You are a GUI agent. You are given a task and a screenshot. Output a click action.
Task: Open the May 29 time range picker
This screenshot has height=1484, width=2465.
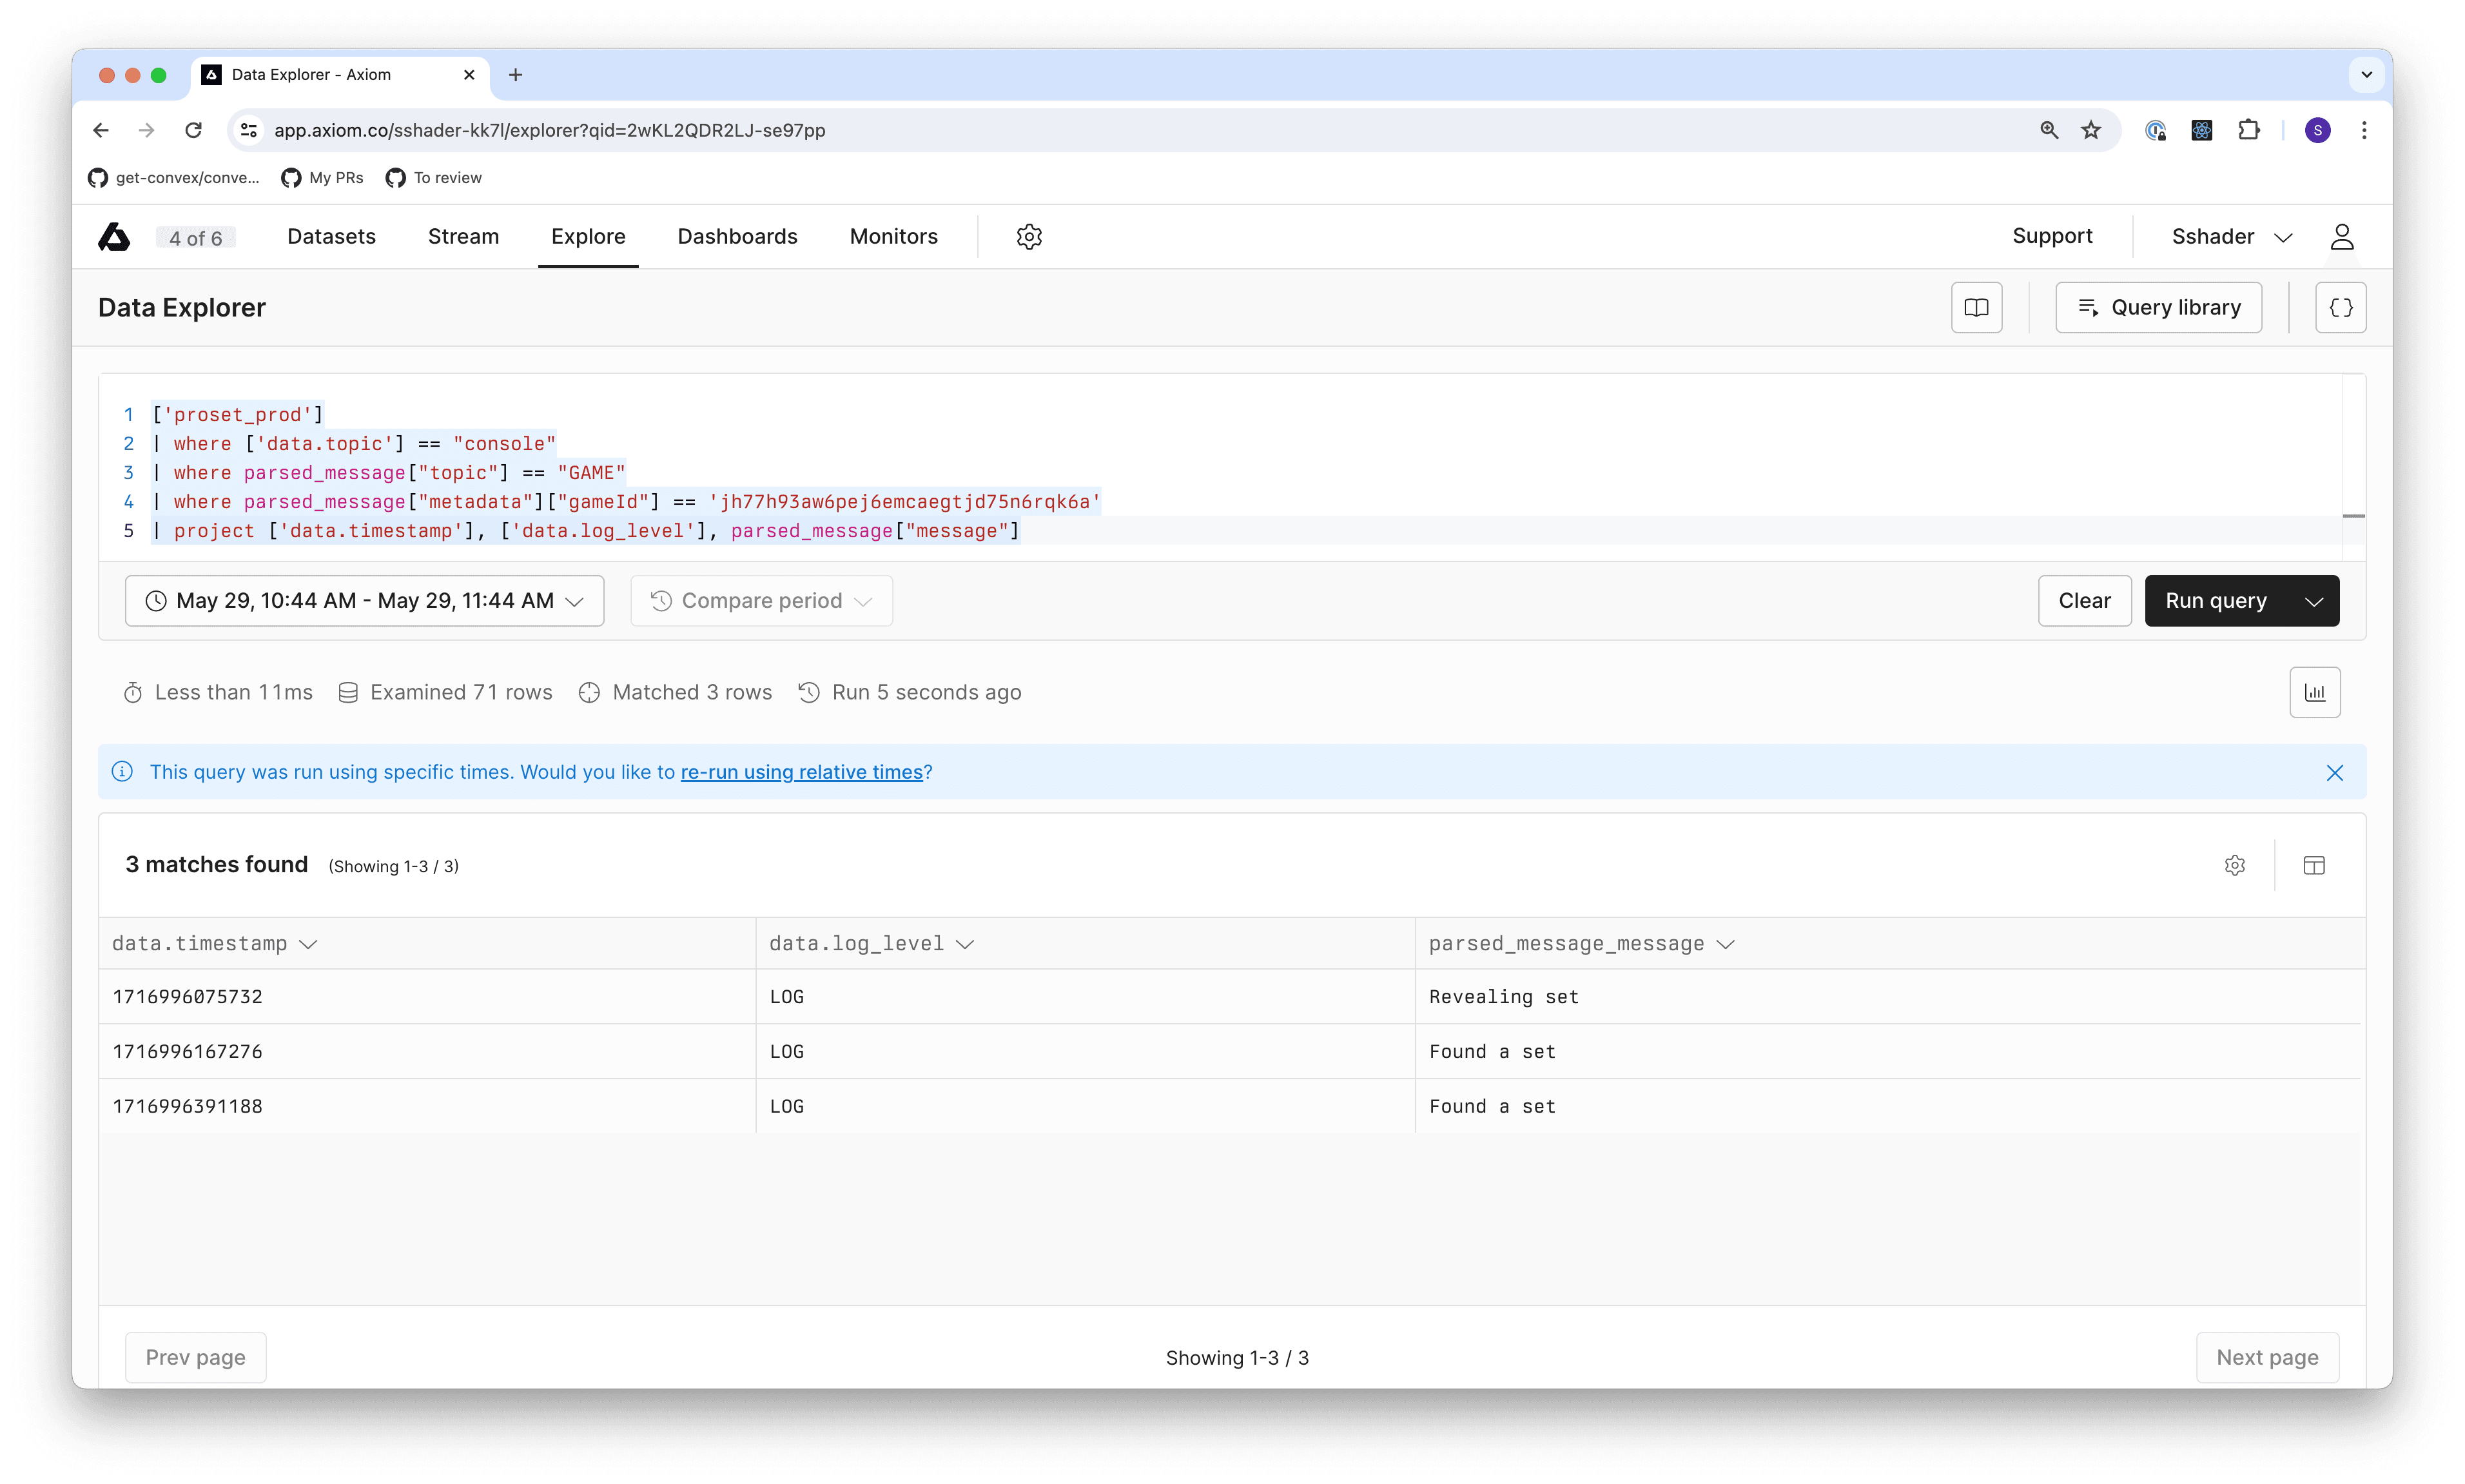(x=364, y=600)
